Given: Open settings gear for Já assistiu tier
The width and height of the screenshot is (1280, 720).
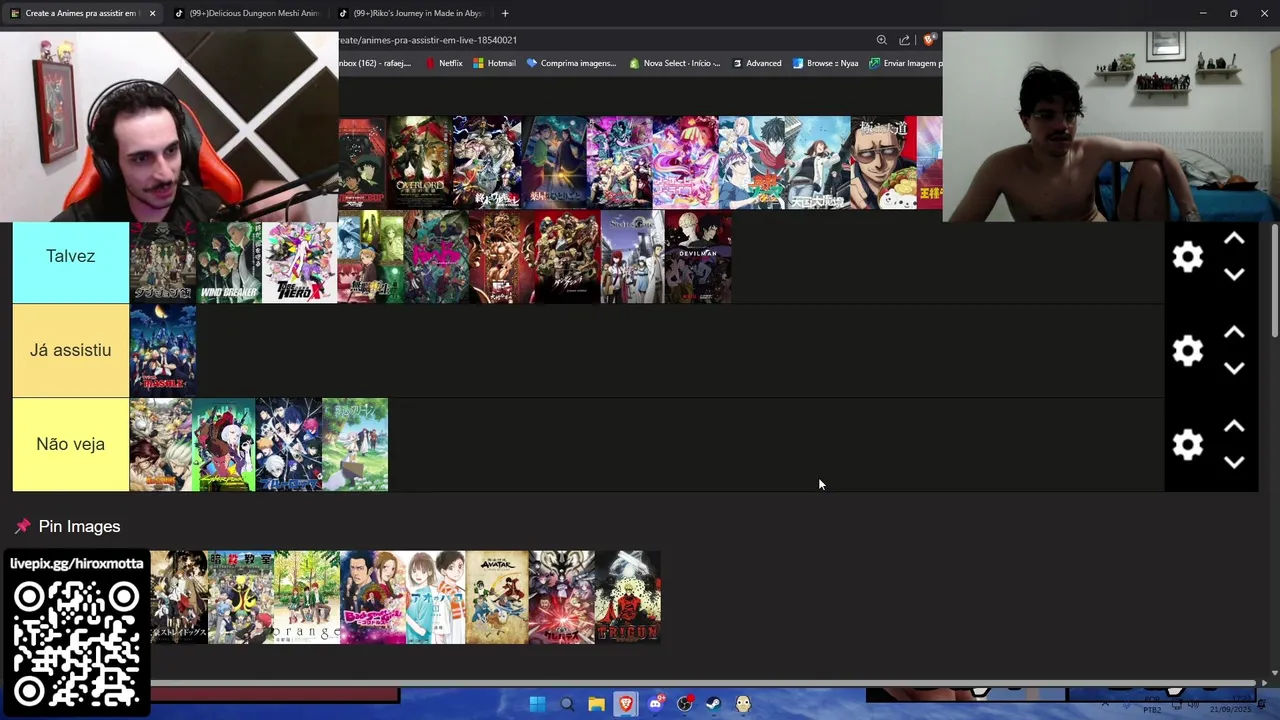Looking at the screenshot, I should click(1187, 351).
